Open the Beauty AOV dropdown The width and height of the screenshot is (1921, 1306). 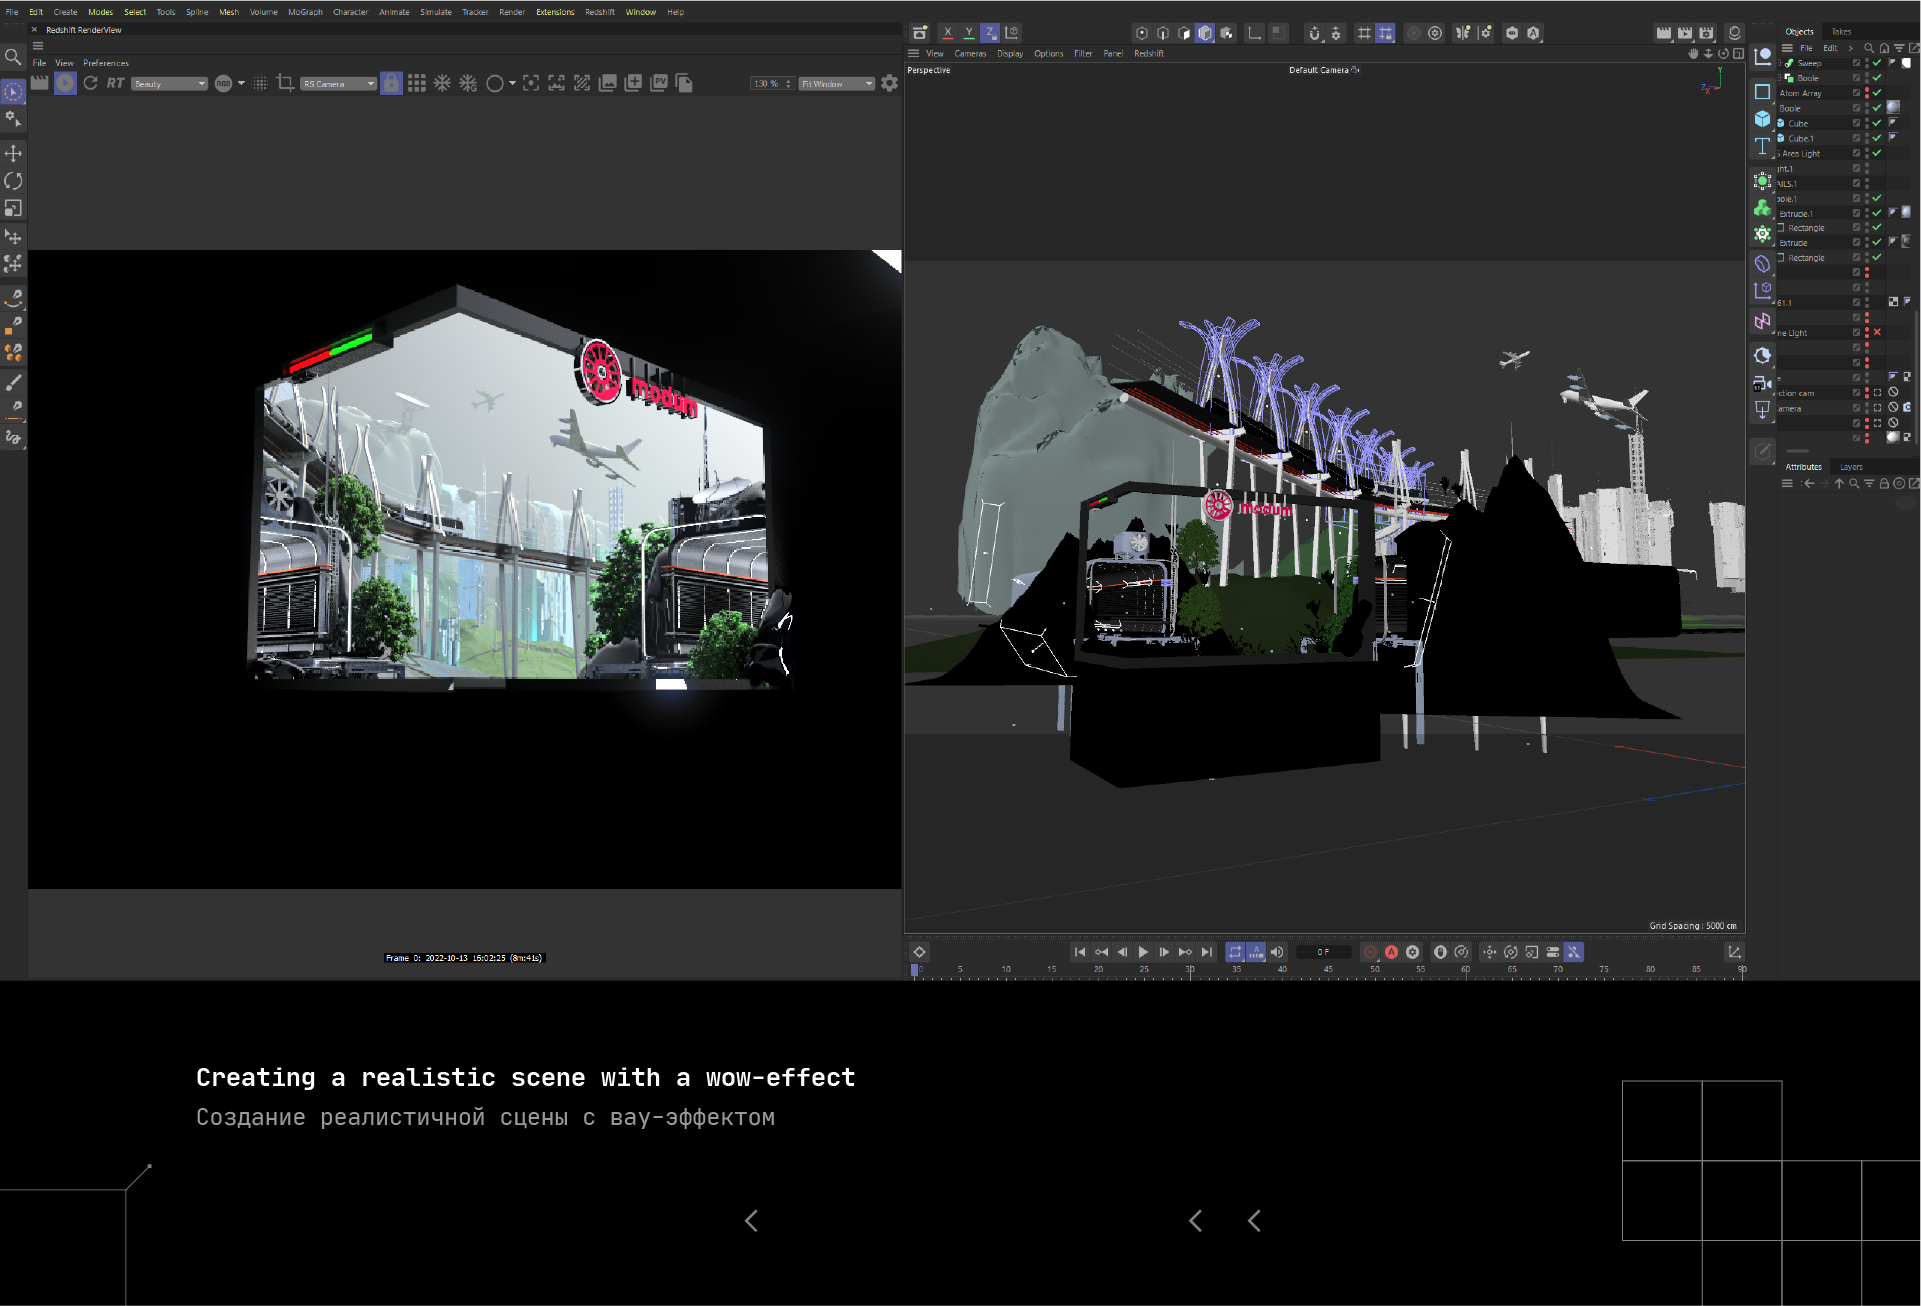(170, 84)
